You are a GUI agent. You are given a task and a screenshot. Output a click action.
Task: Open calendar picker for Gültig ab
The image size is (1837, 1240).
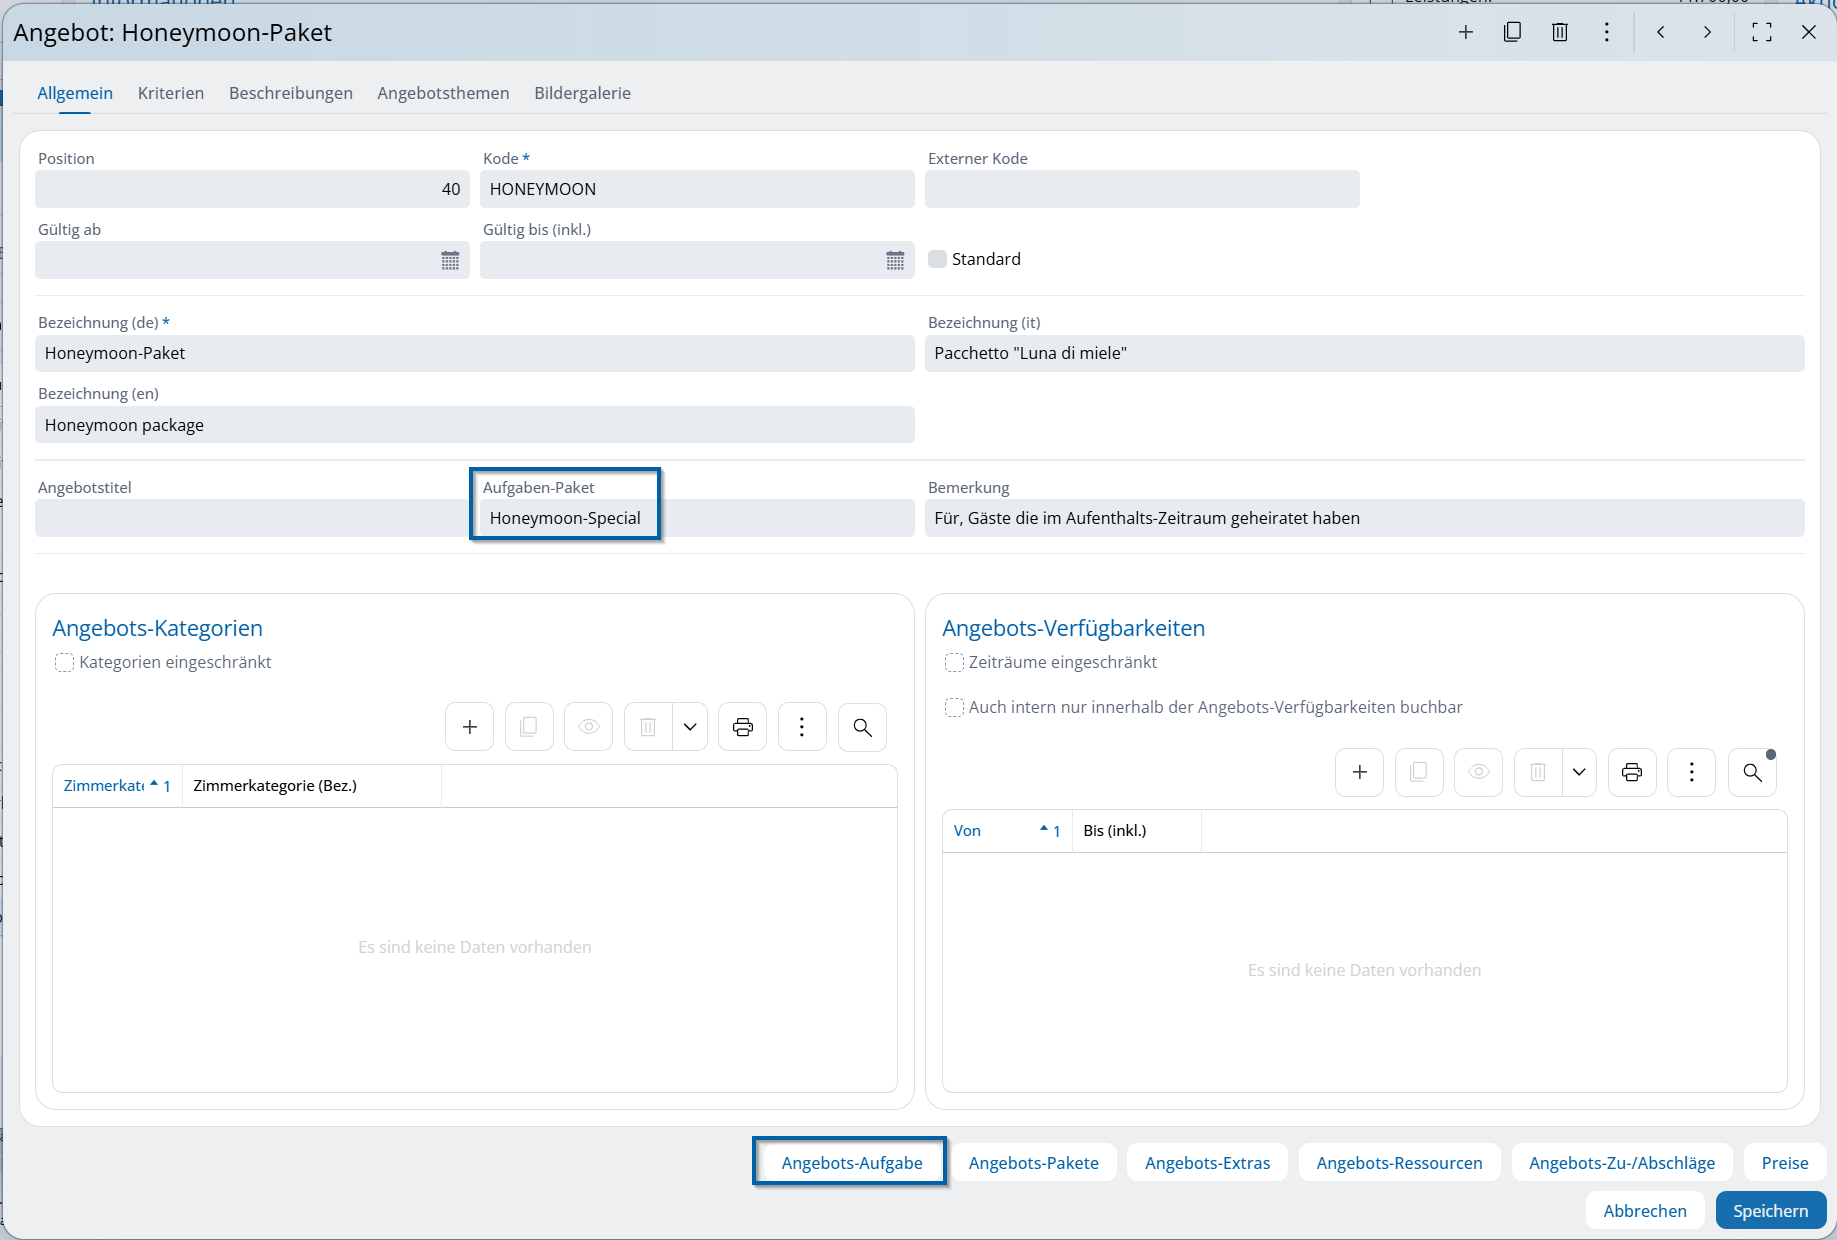tap(450, 260)
